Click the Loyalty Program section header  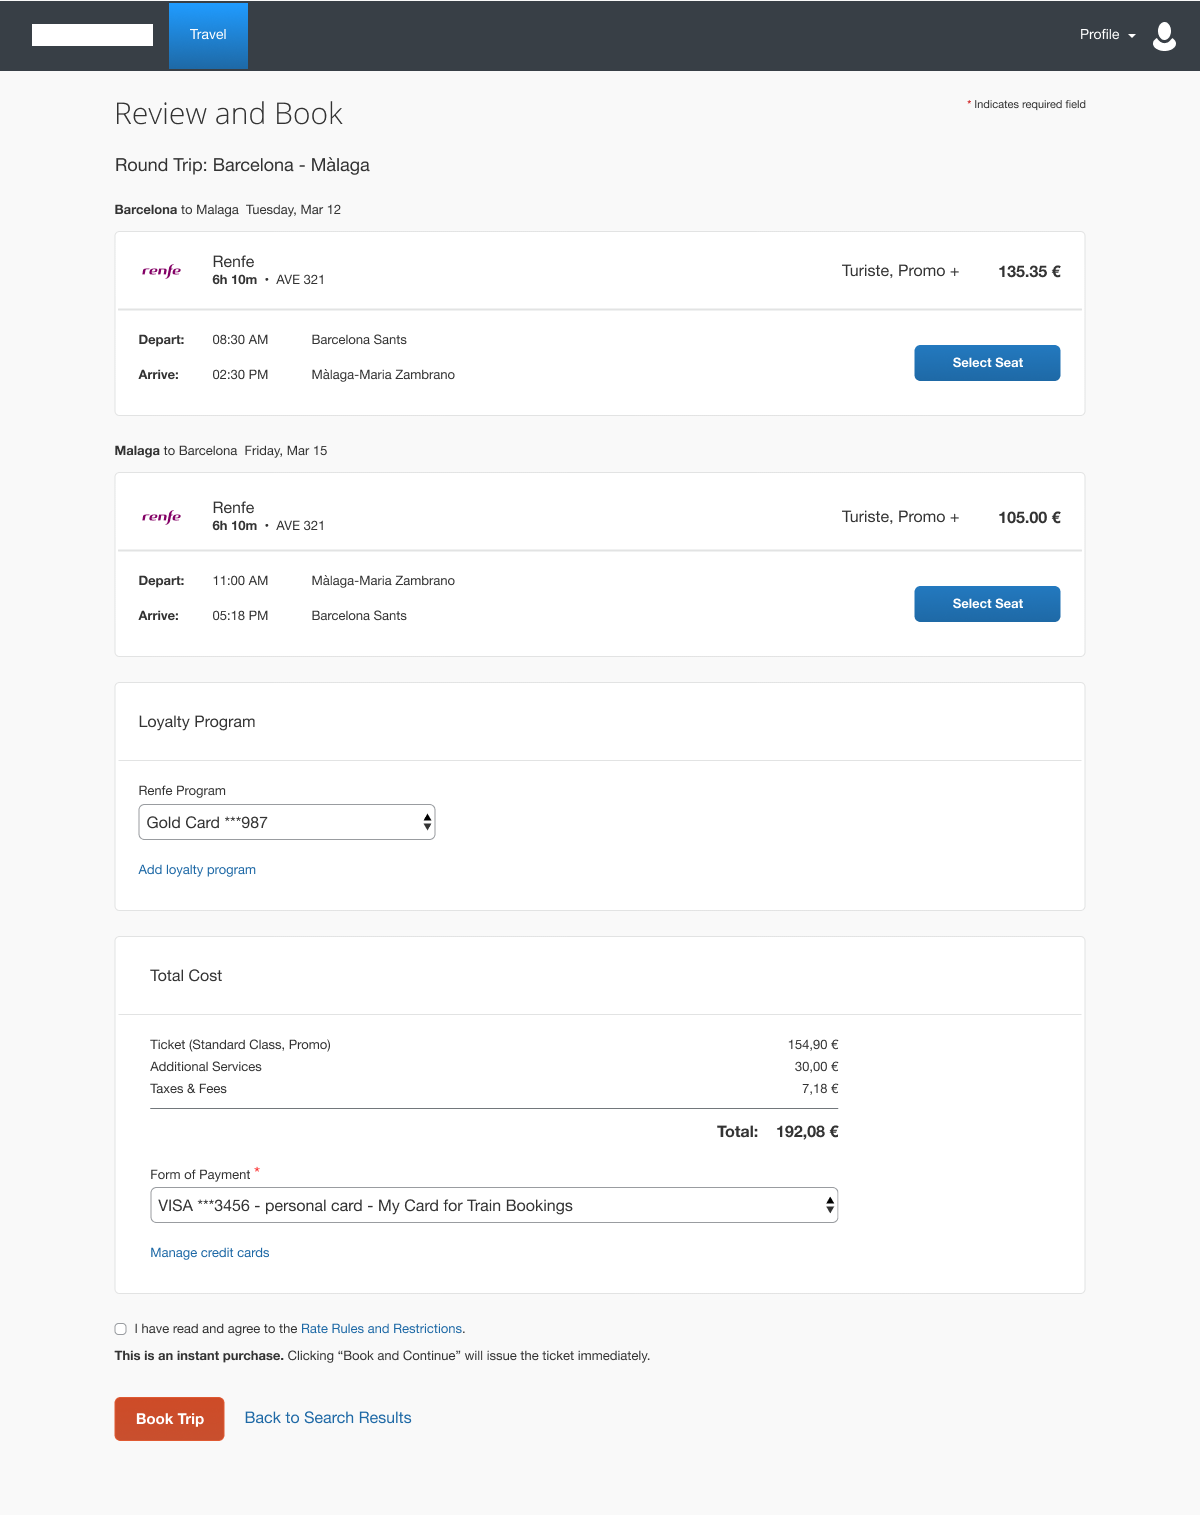click(197, 722)
